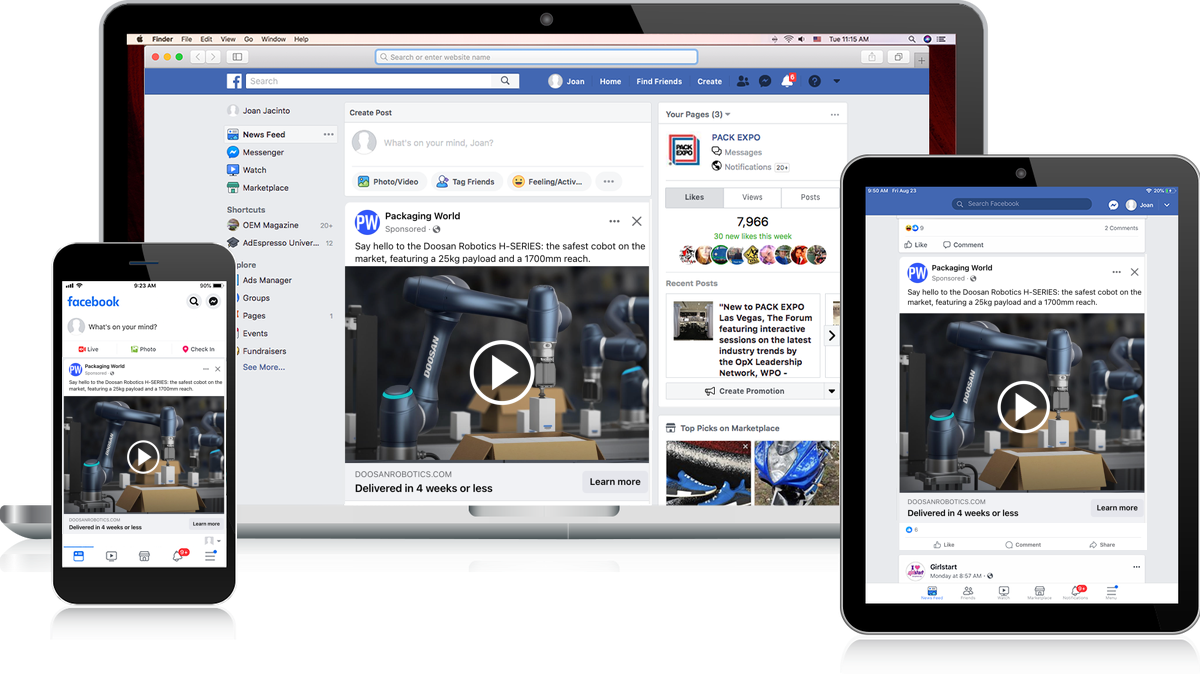Close the Packaging World ad on laptop
Screen dimensions: 1200x674
coord(637,221)
